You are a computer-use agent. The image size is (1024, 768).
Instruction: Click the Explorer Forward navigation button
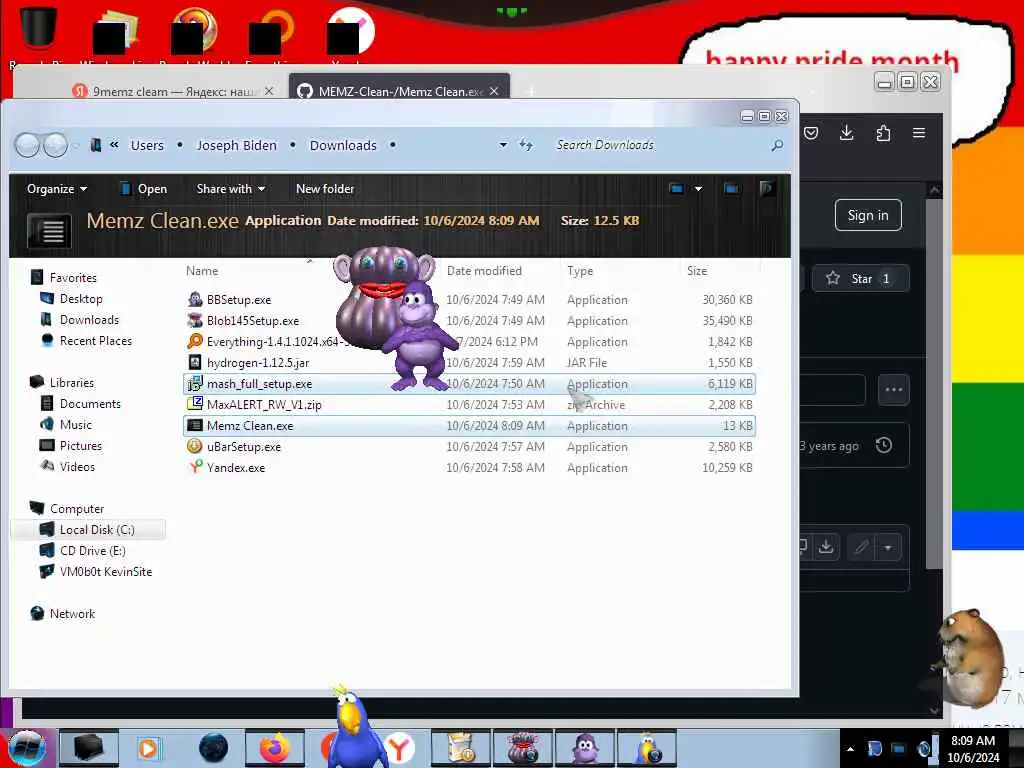click(x=56, y=145)
